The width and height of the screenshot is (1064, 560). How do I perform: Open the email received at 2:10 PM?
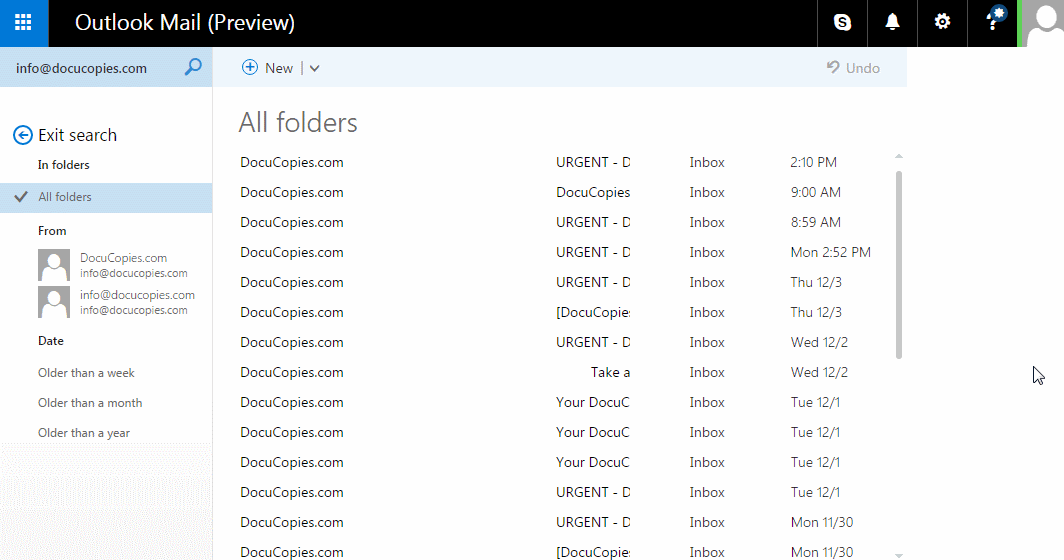[560, 162]
